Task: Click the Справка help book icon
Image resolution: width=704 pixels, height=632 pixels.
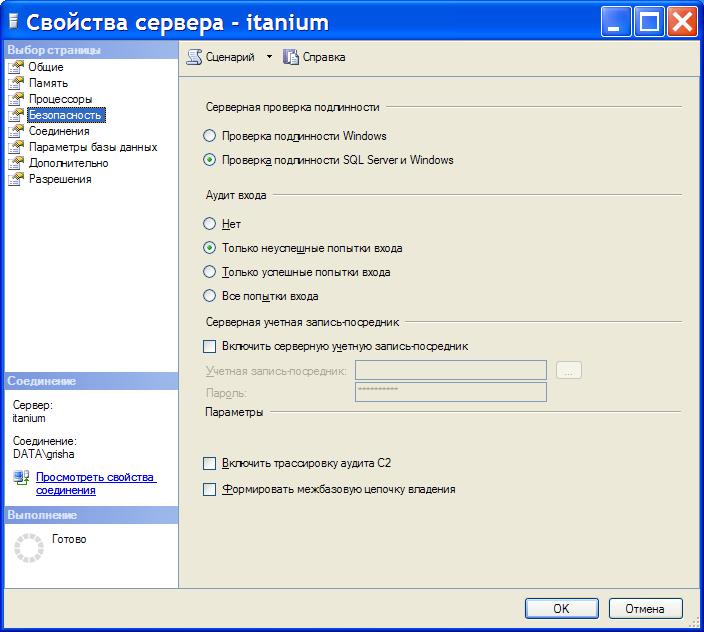Action: click(290, 57)
